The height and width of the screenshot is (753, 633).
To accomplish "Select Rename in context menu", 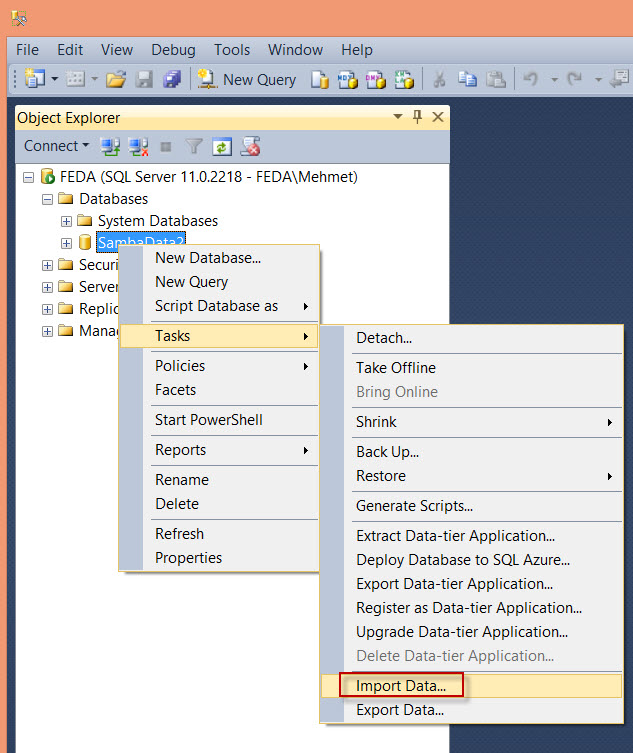I will click(219, 480).
